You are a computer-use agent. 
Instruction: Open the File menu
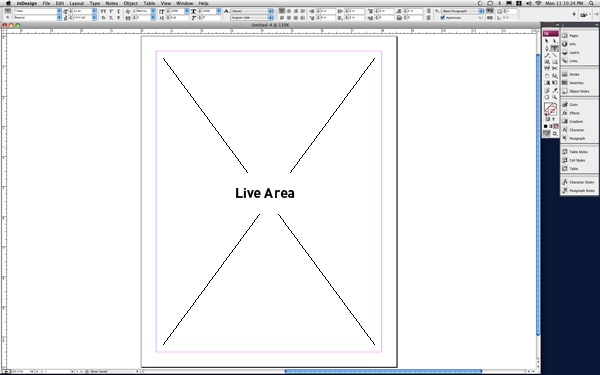[x=46, y=3]
